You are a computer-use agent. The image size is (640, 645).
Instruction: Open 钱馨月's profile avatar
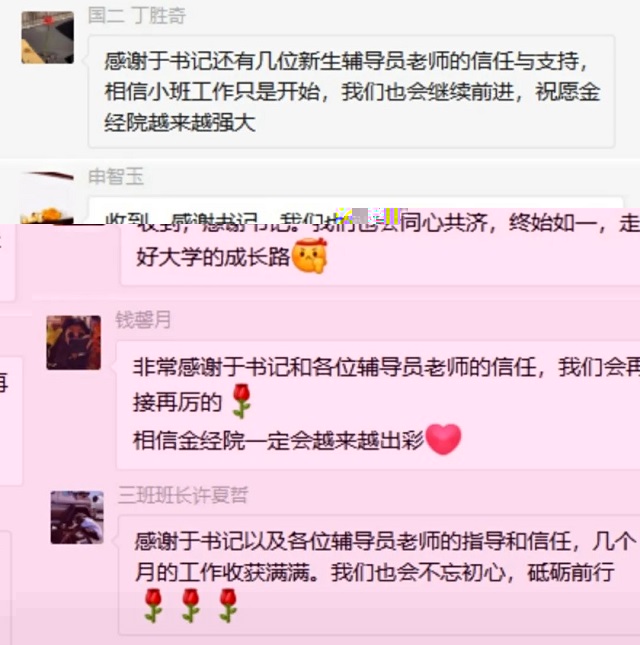74,342
